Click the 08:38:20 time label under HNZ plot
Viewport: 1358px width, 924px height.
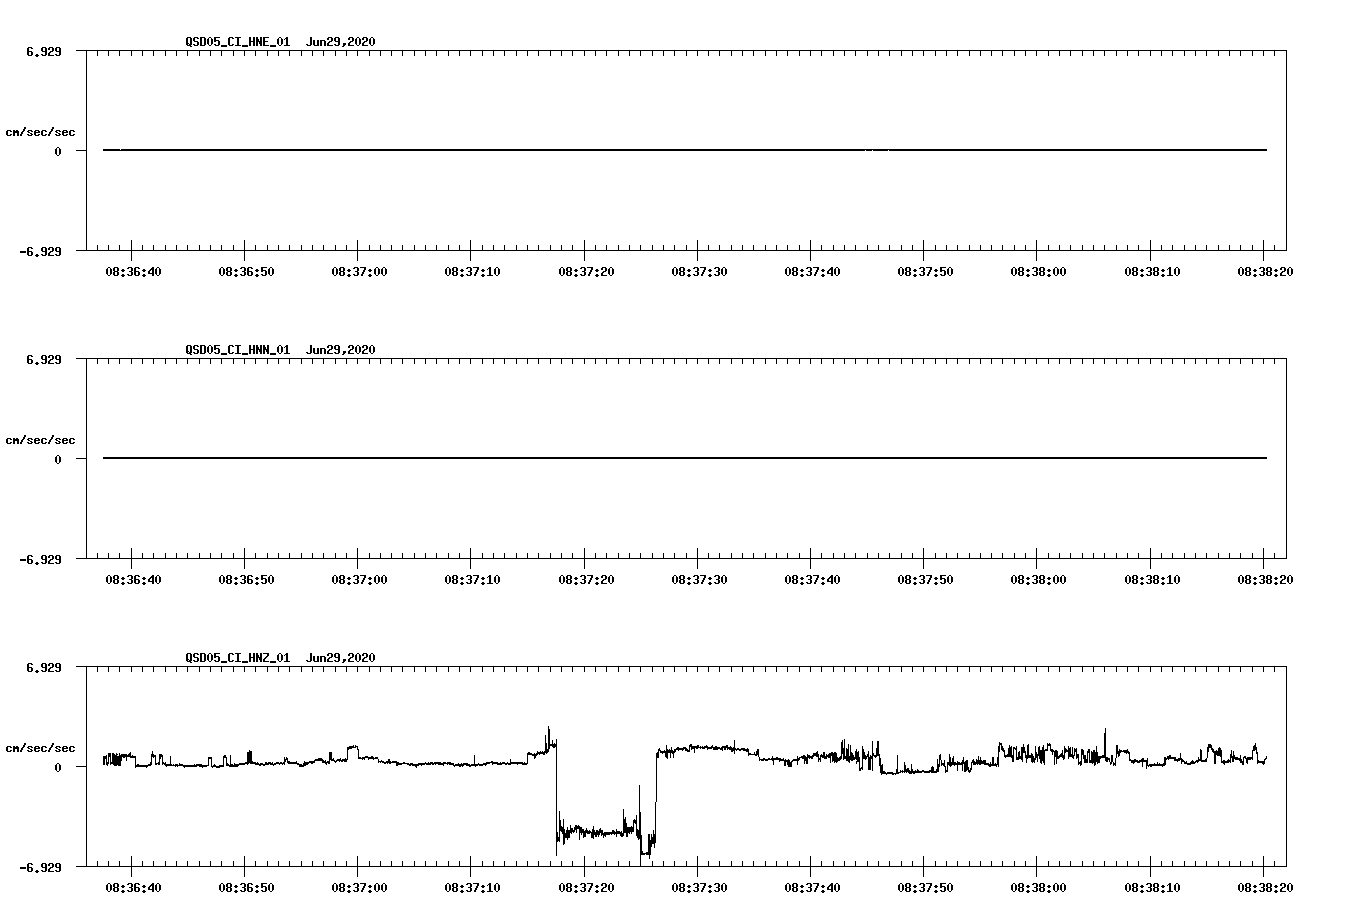tap(1265, 888)
